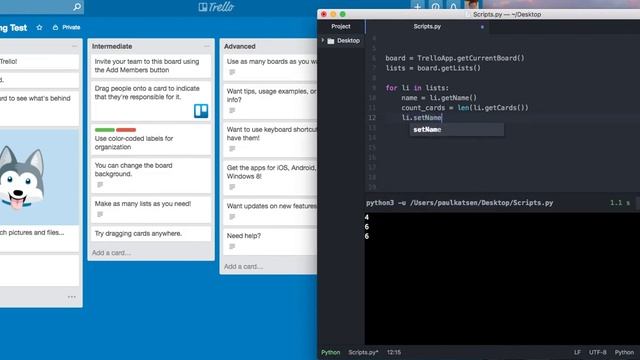Click description icon on 'Need help?' card
This screenshot has width=640, height=360.
point(232,247)
